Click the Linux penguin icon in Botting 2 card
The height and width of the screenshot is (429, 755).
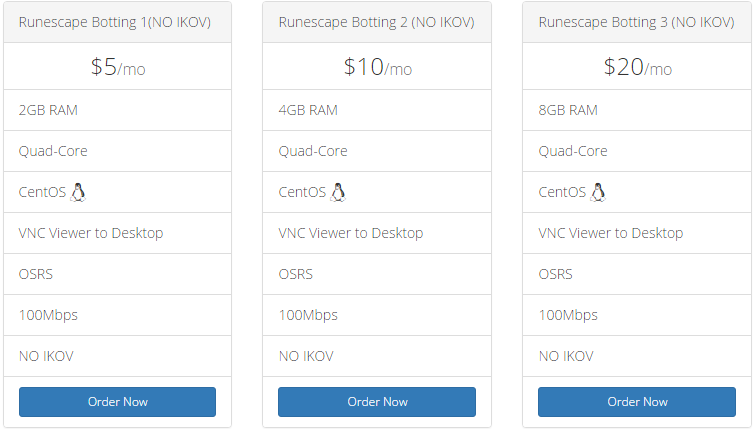point(338,192)
